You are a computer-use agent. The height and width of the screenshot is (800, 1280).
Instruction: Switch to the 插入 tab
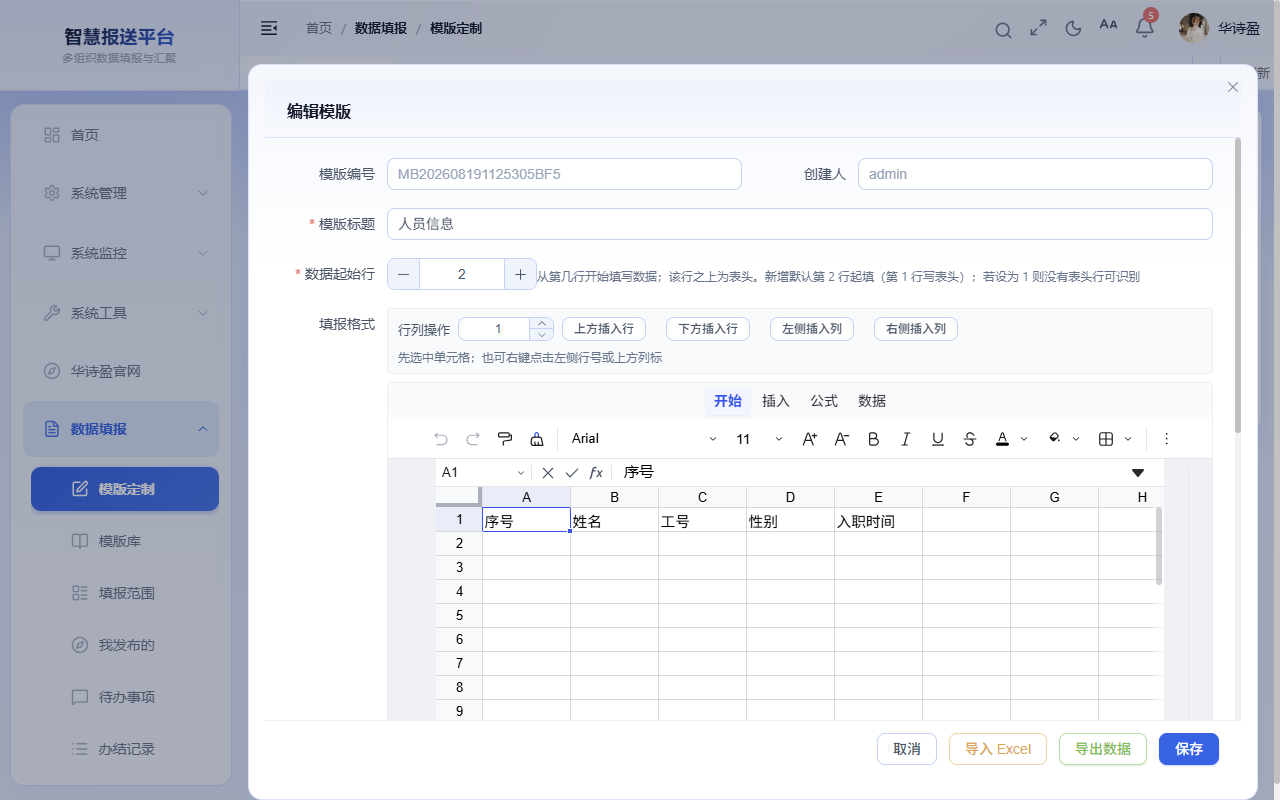tap(776, 401)
